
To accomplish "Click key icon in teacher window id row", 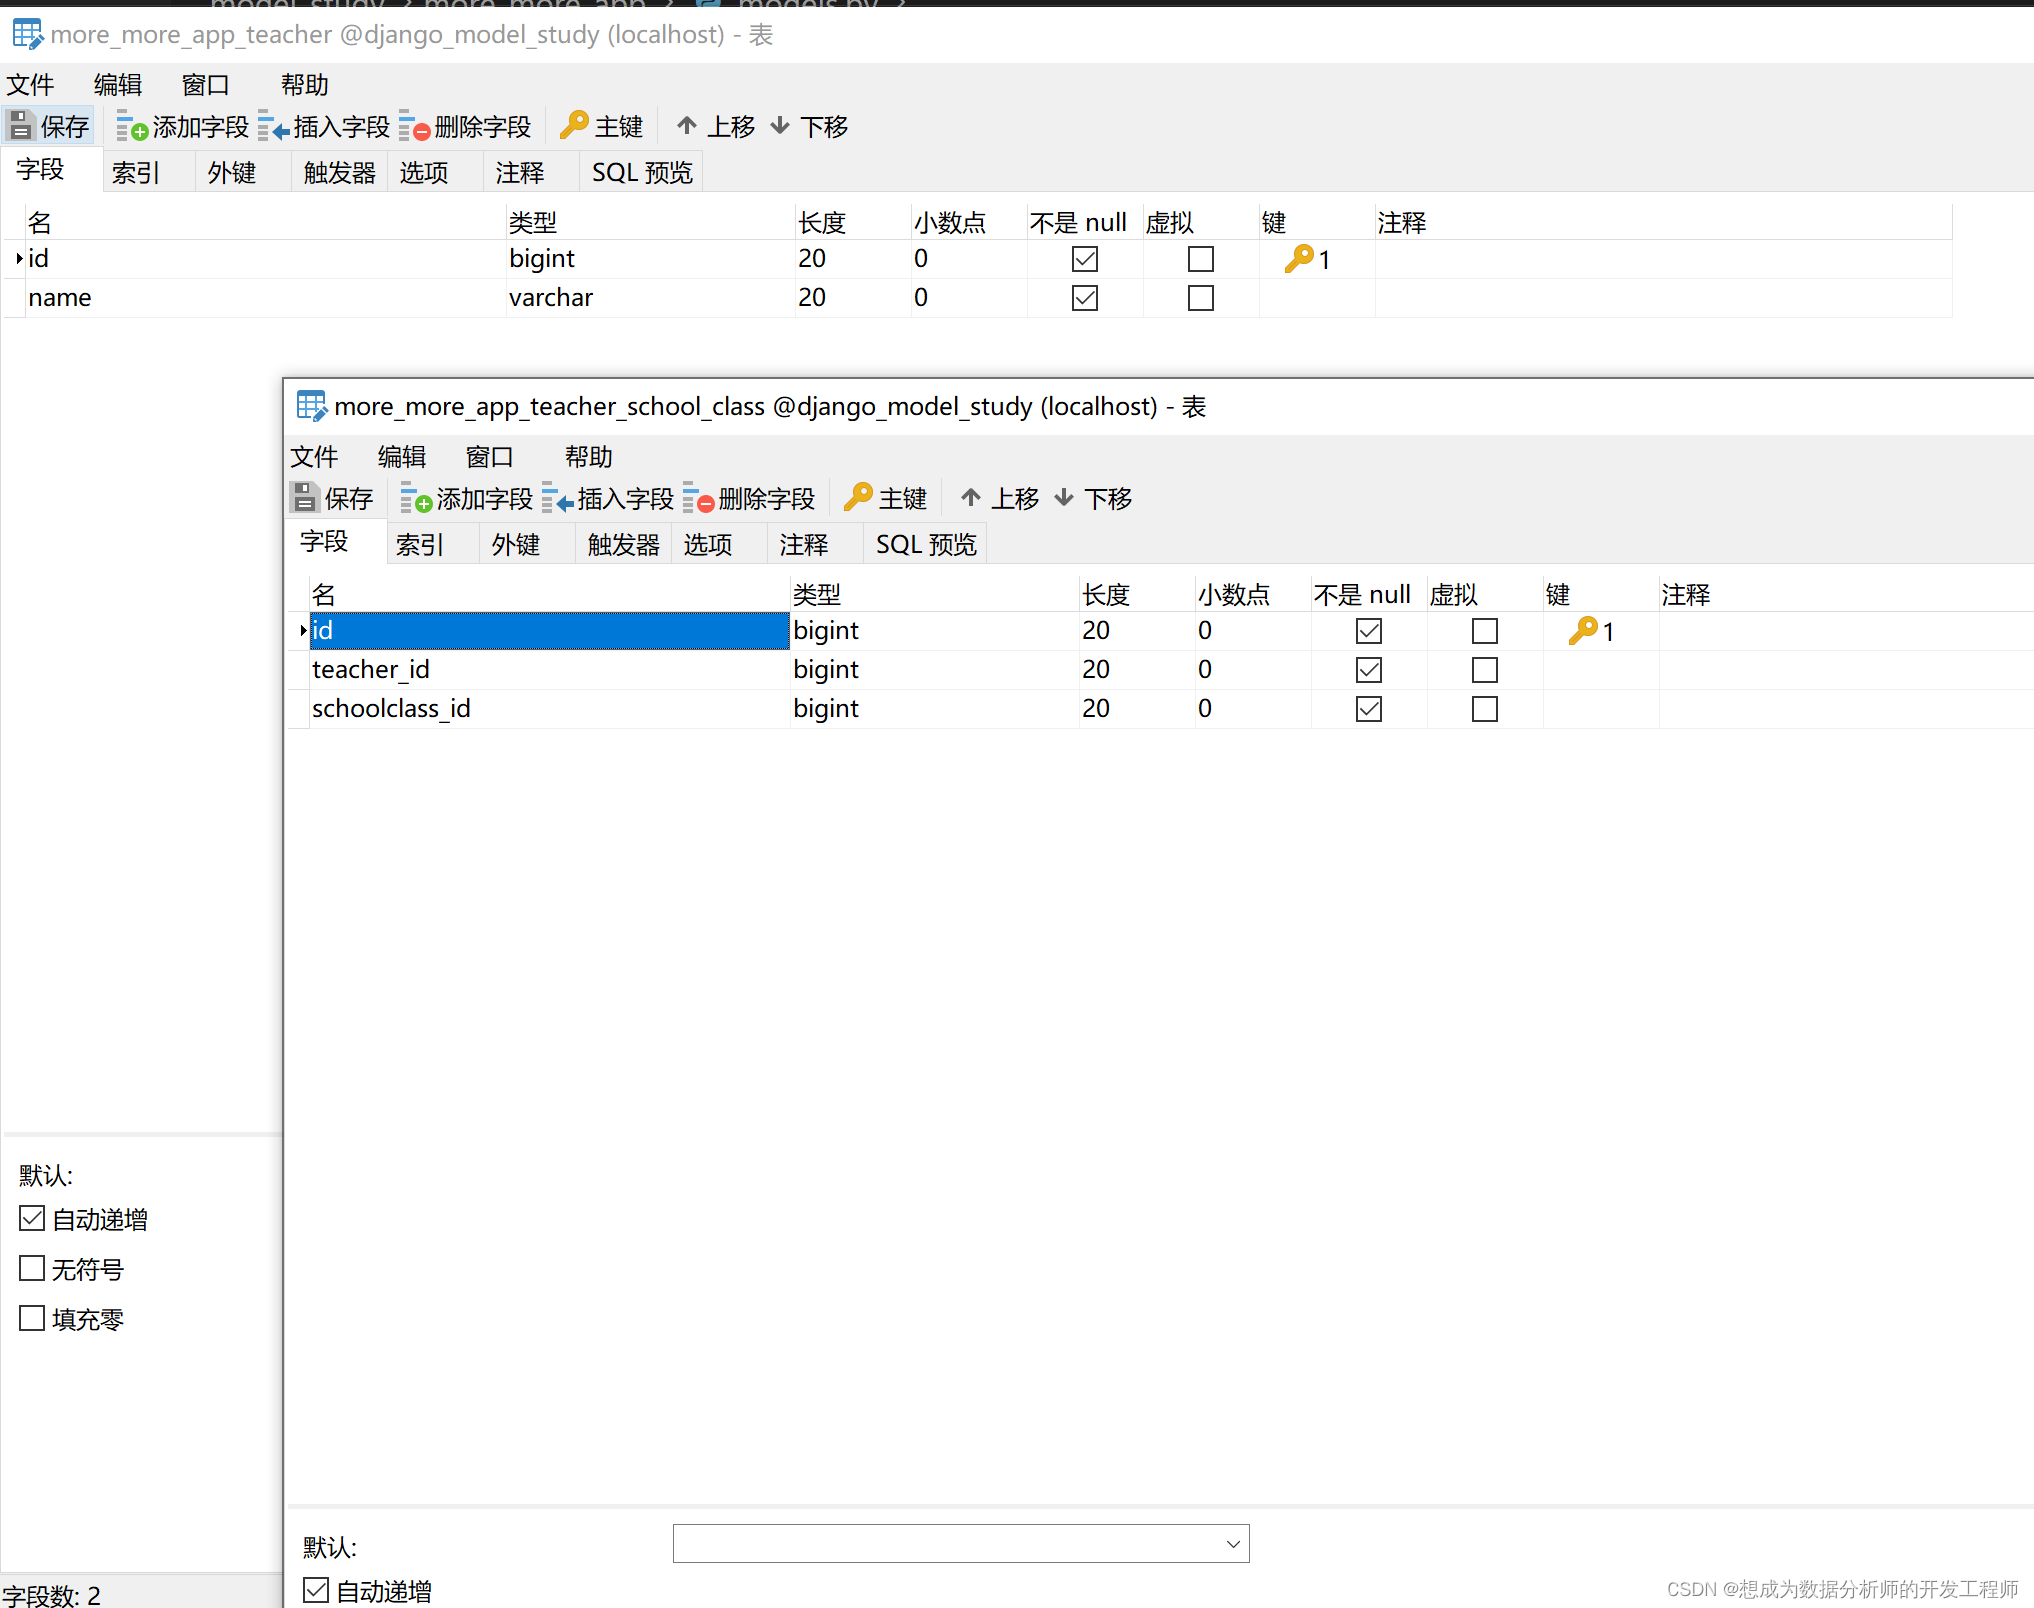I will [1299, 259].
